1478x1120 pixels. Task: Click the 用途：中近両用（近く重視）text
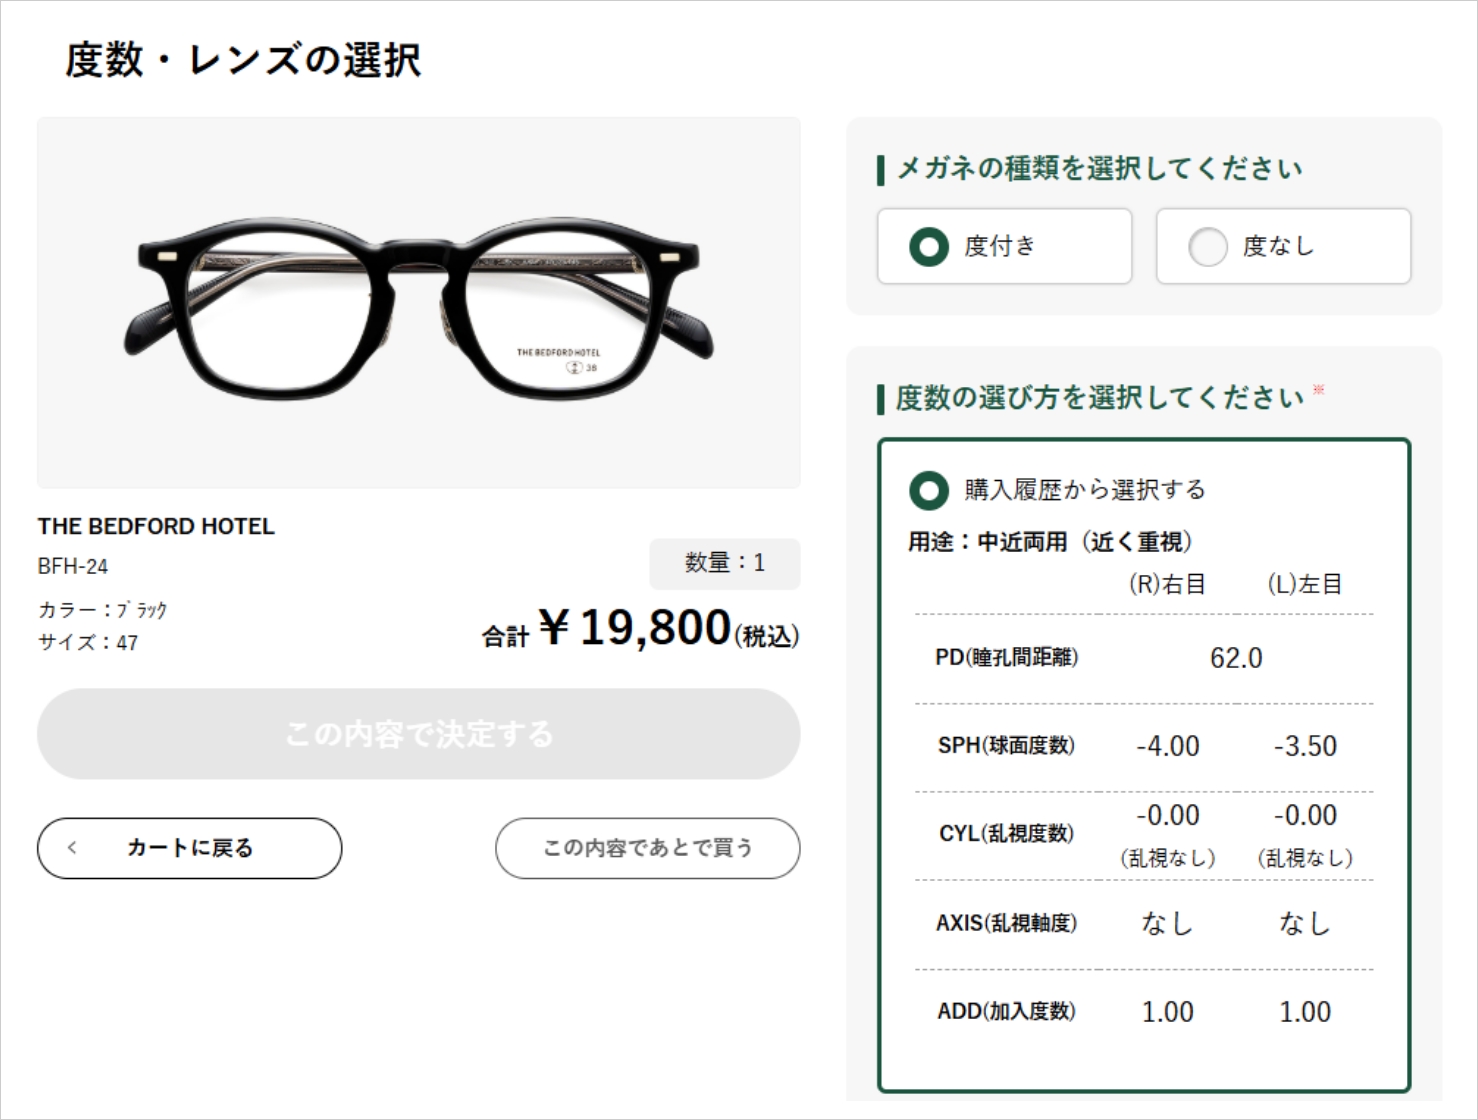1050,542
